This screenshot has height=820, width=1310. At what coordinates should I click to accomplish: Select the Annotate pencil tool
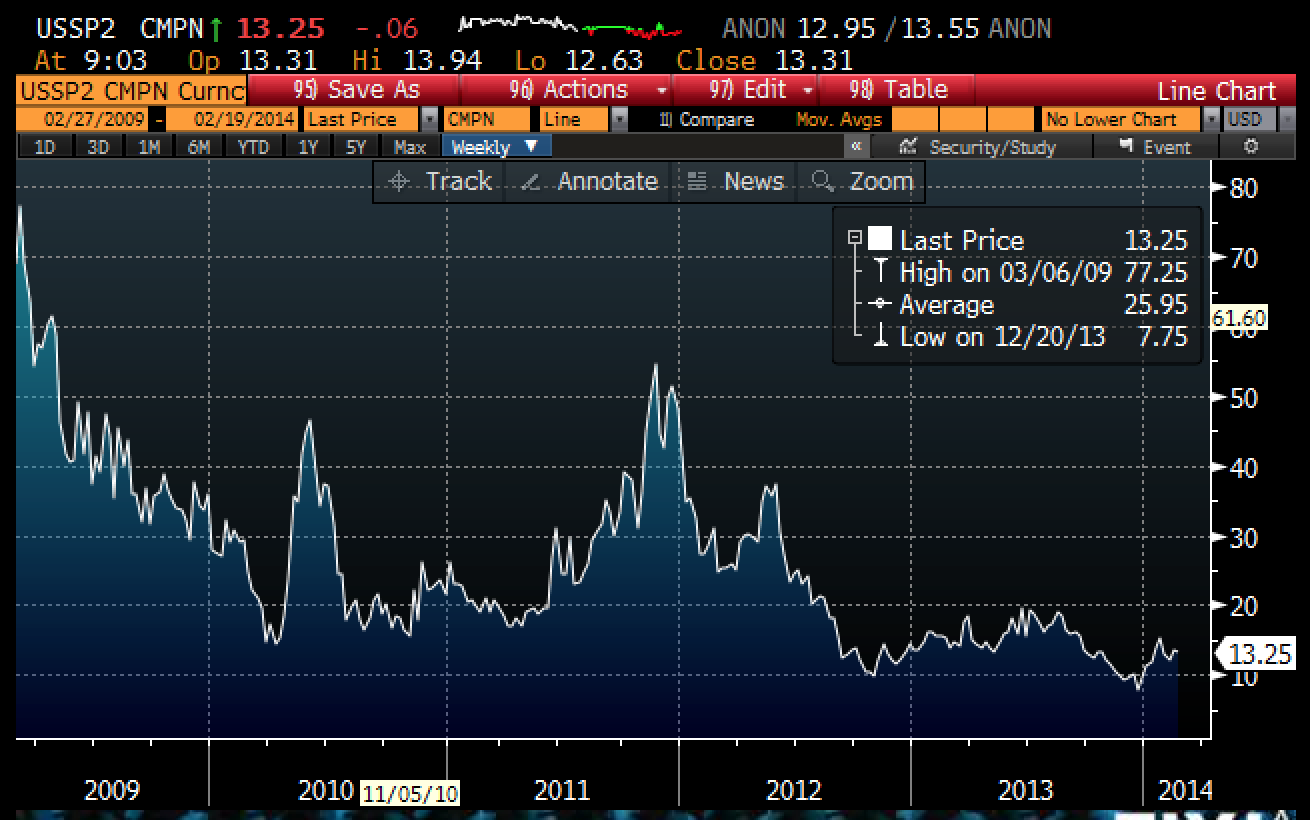click(589, 182)
